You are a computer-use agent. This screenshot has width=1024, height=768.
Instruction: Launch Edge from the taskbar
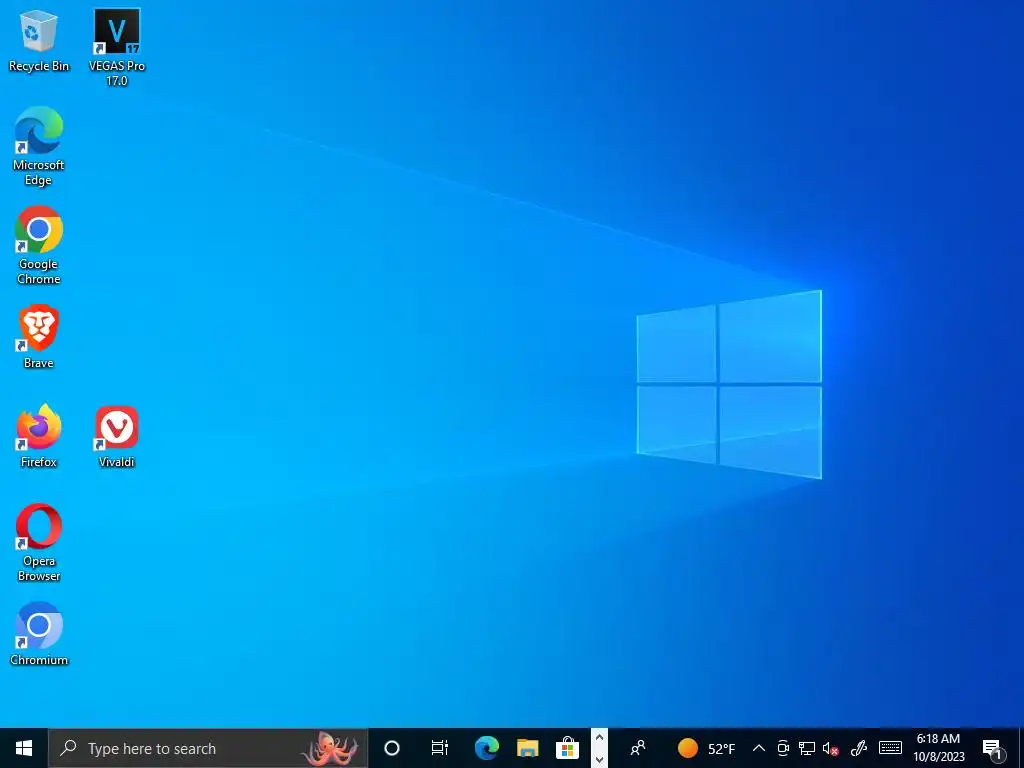tap(487, 748)
